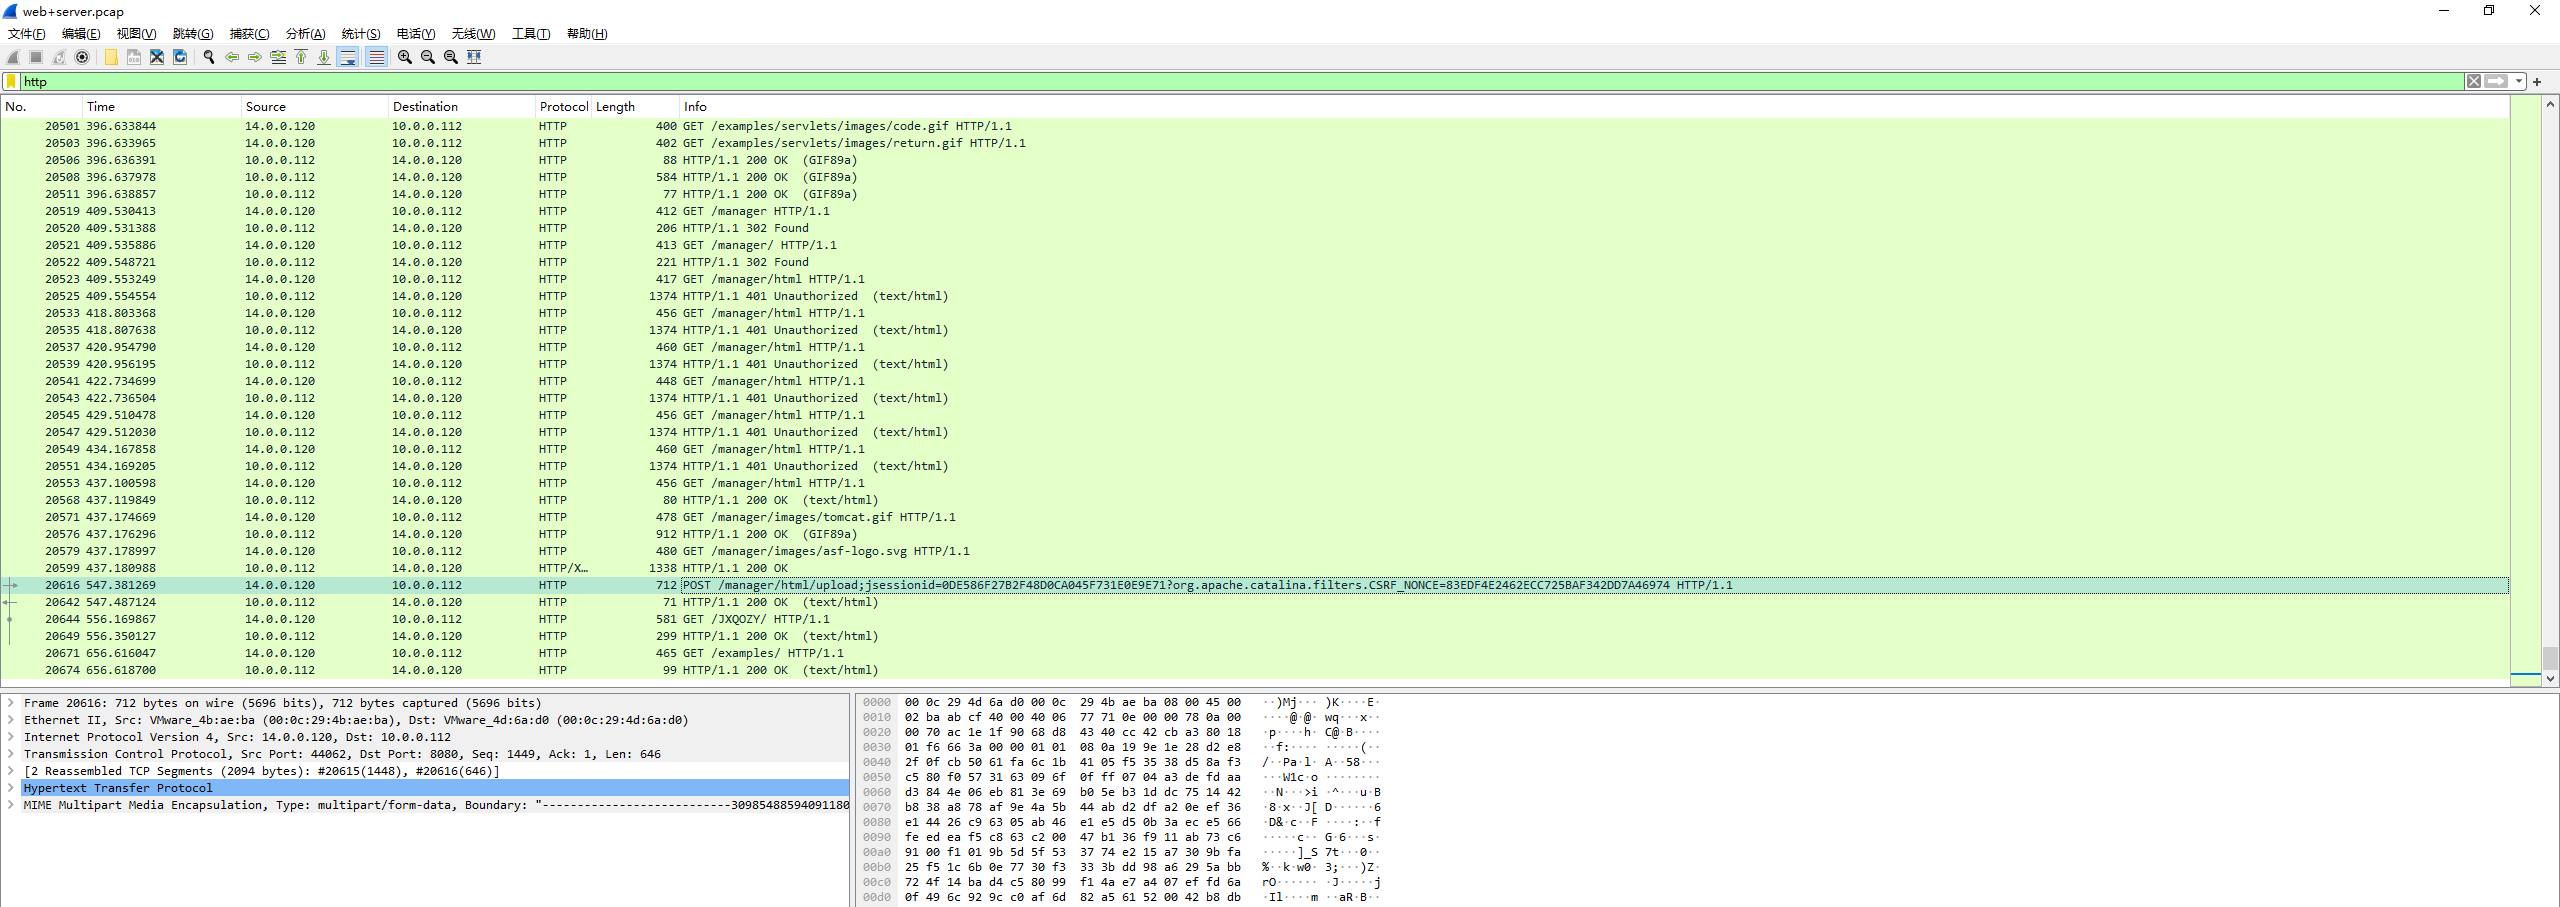Open capture options gear icon
2560x907 pixels.
pyautogui.click(x=82, y=57)
